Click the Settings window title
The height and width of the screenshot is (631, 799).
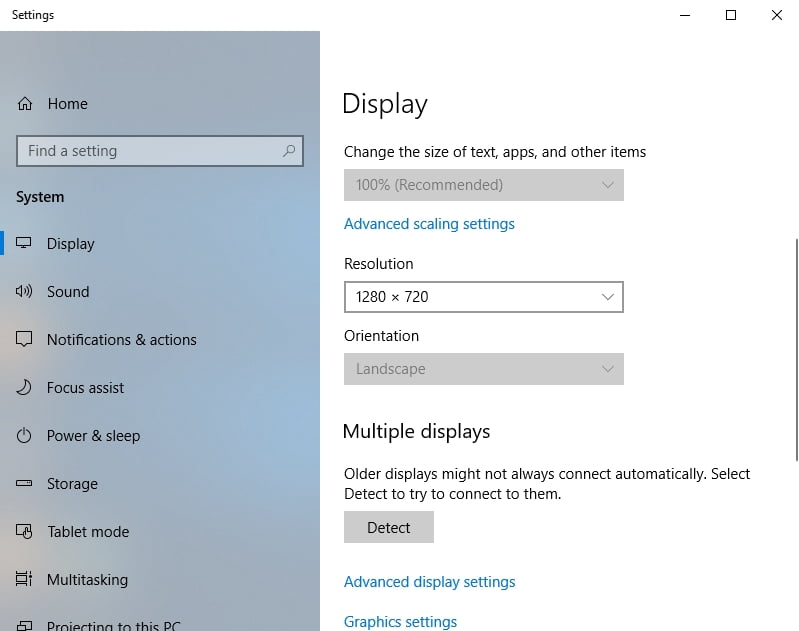33,15
